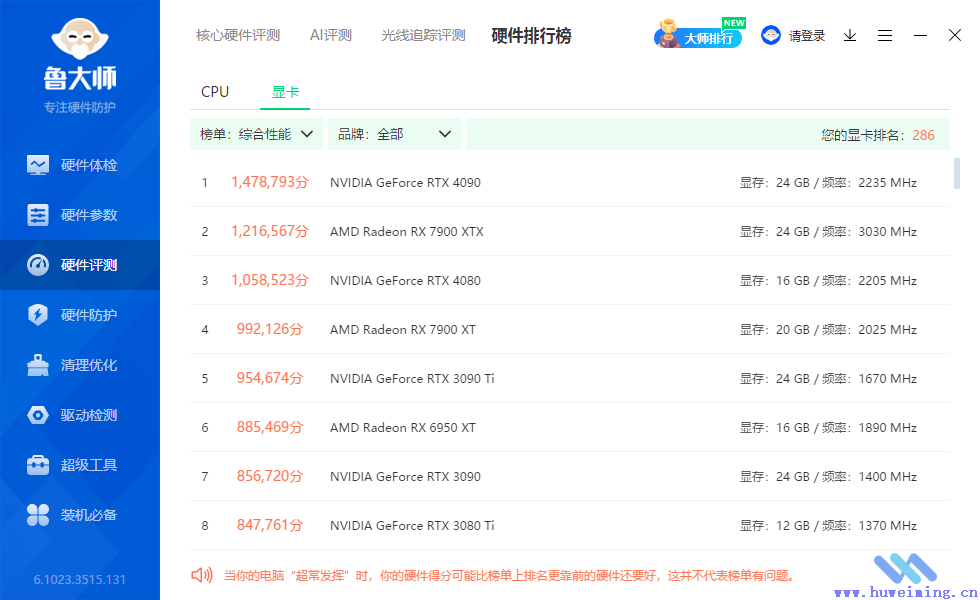
Task: Expand the 品牌: 全部 dropdown
Action: click(x=394, y=134)
